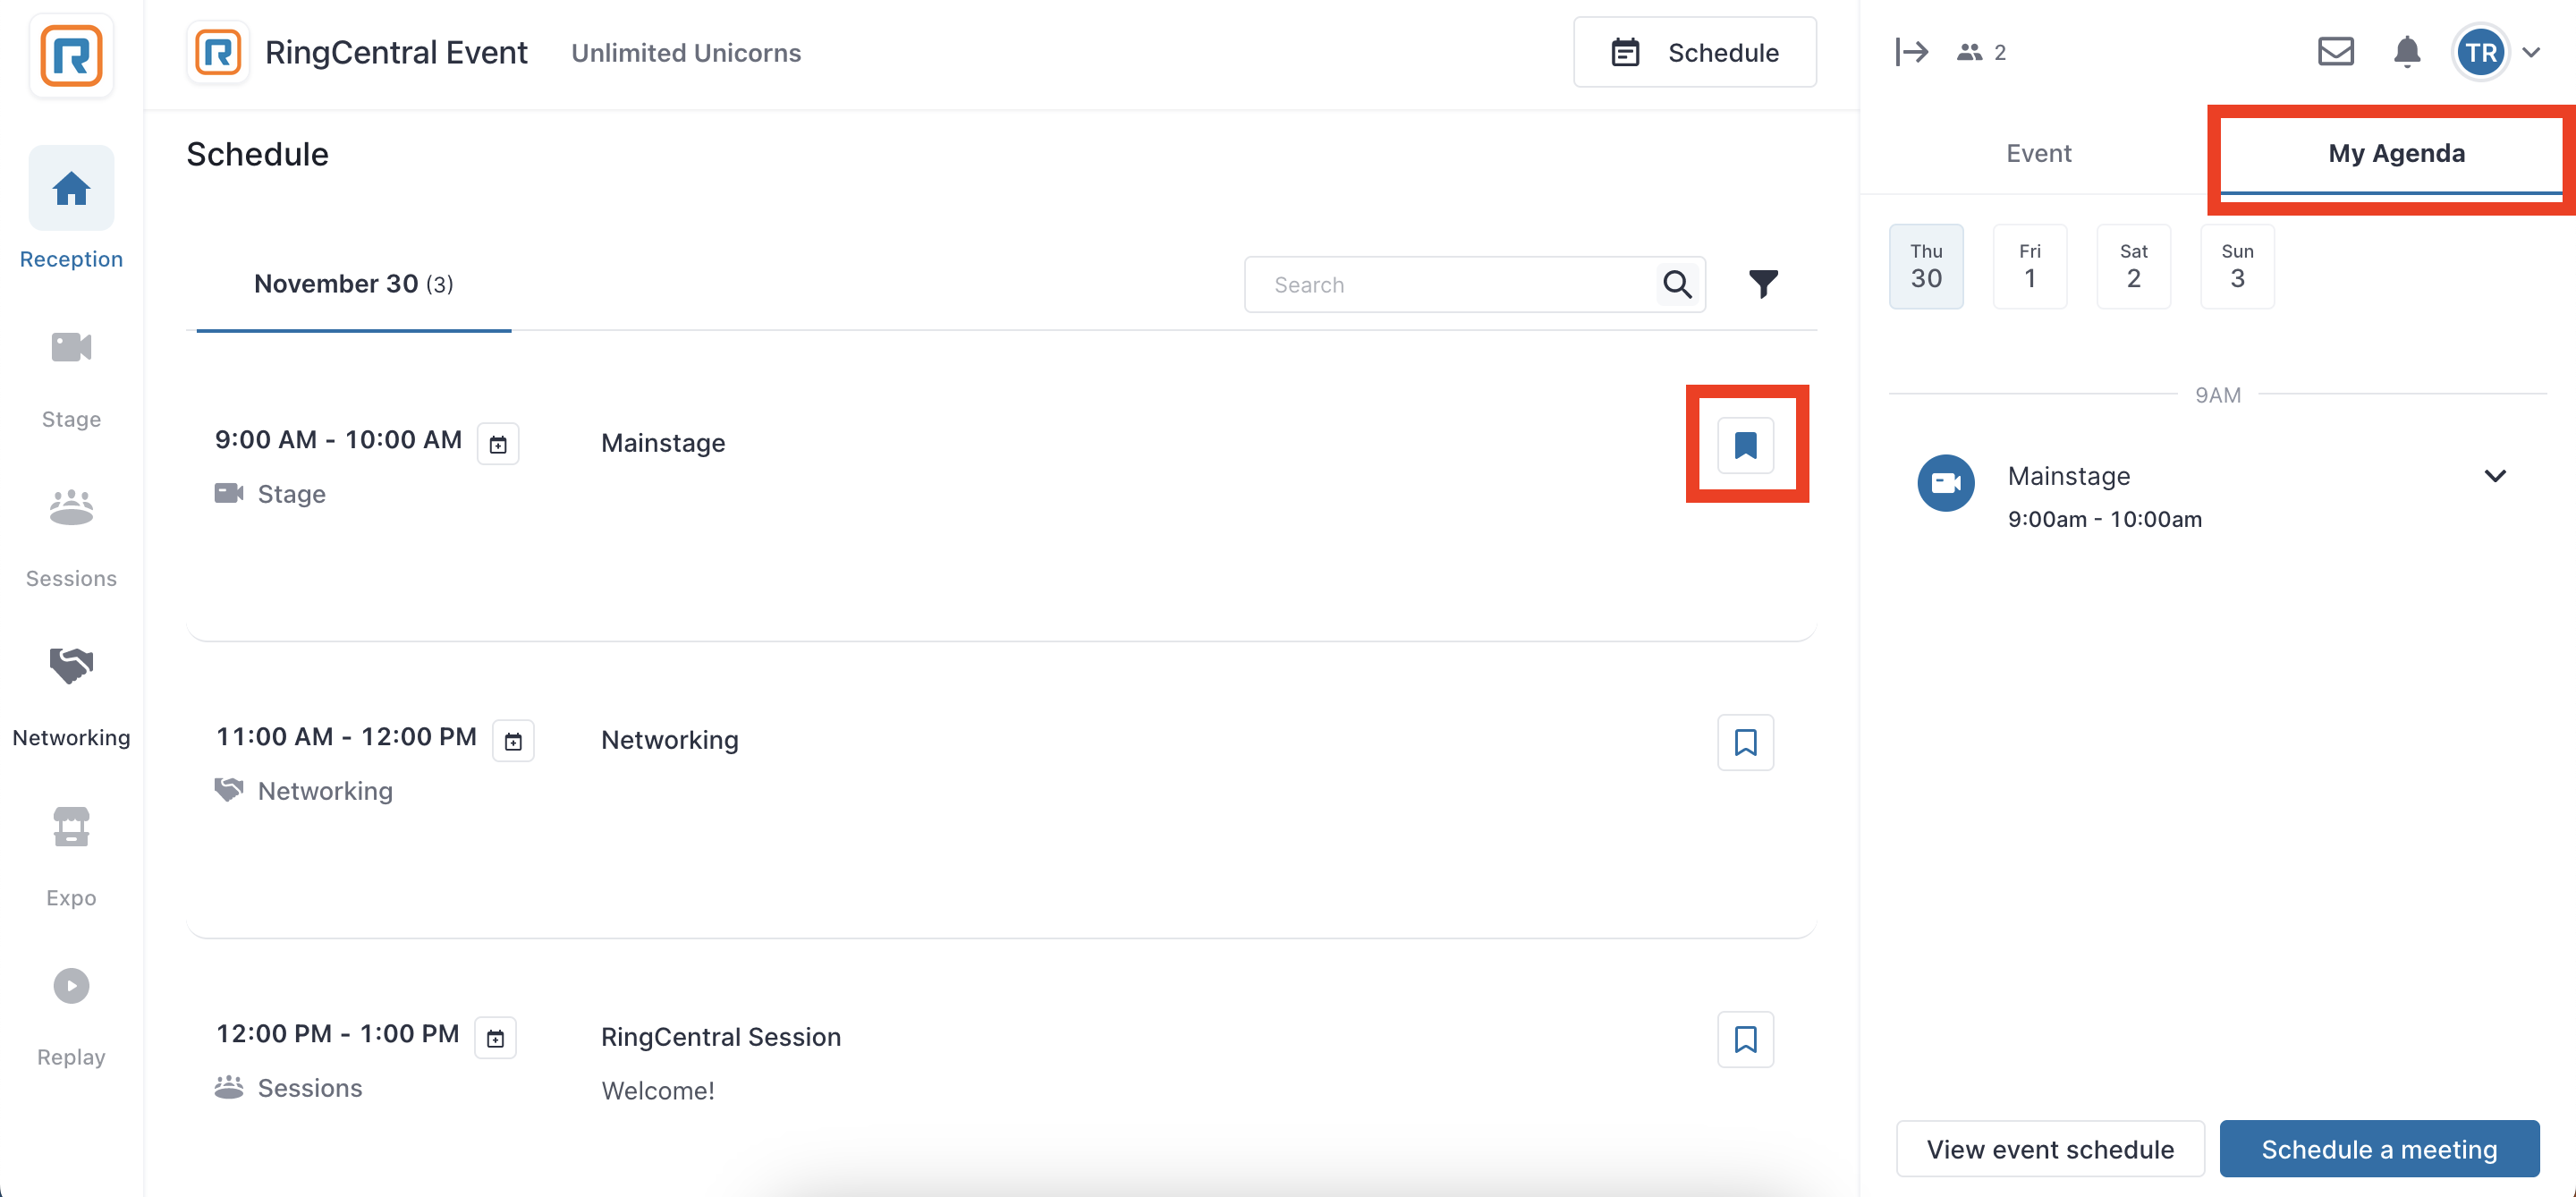Viewport: 2576px width, 1197px height.
Task: Open the Networking handshake icon
Action: point(71,666)
